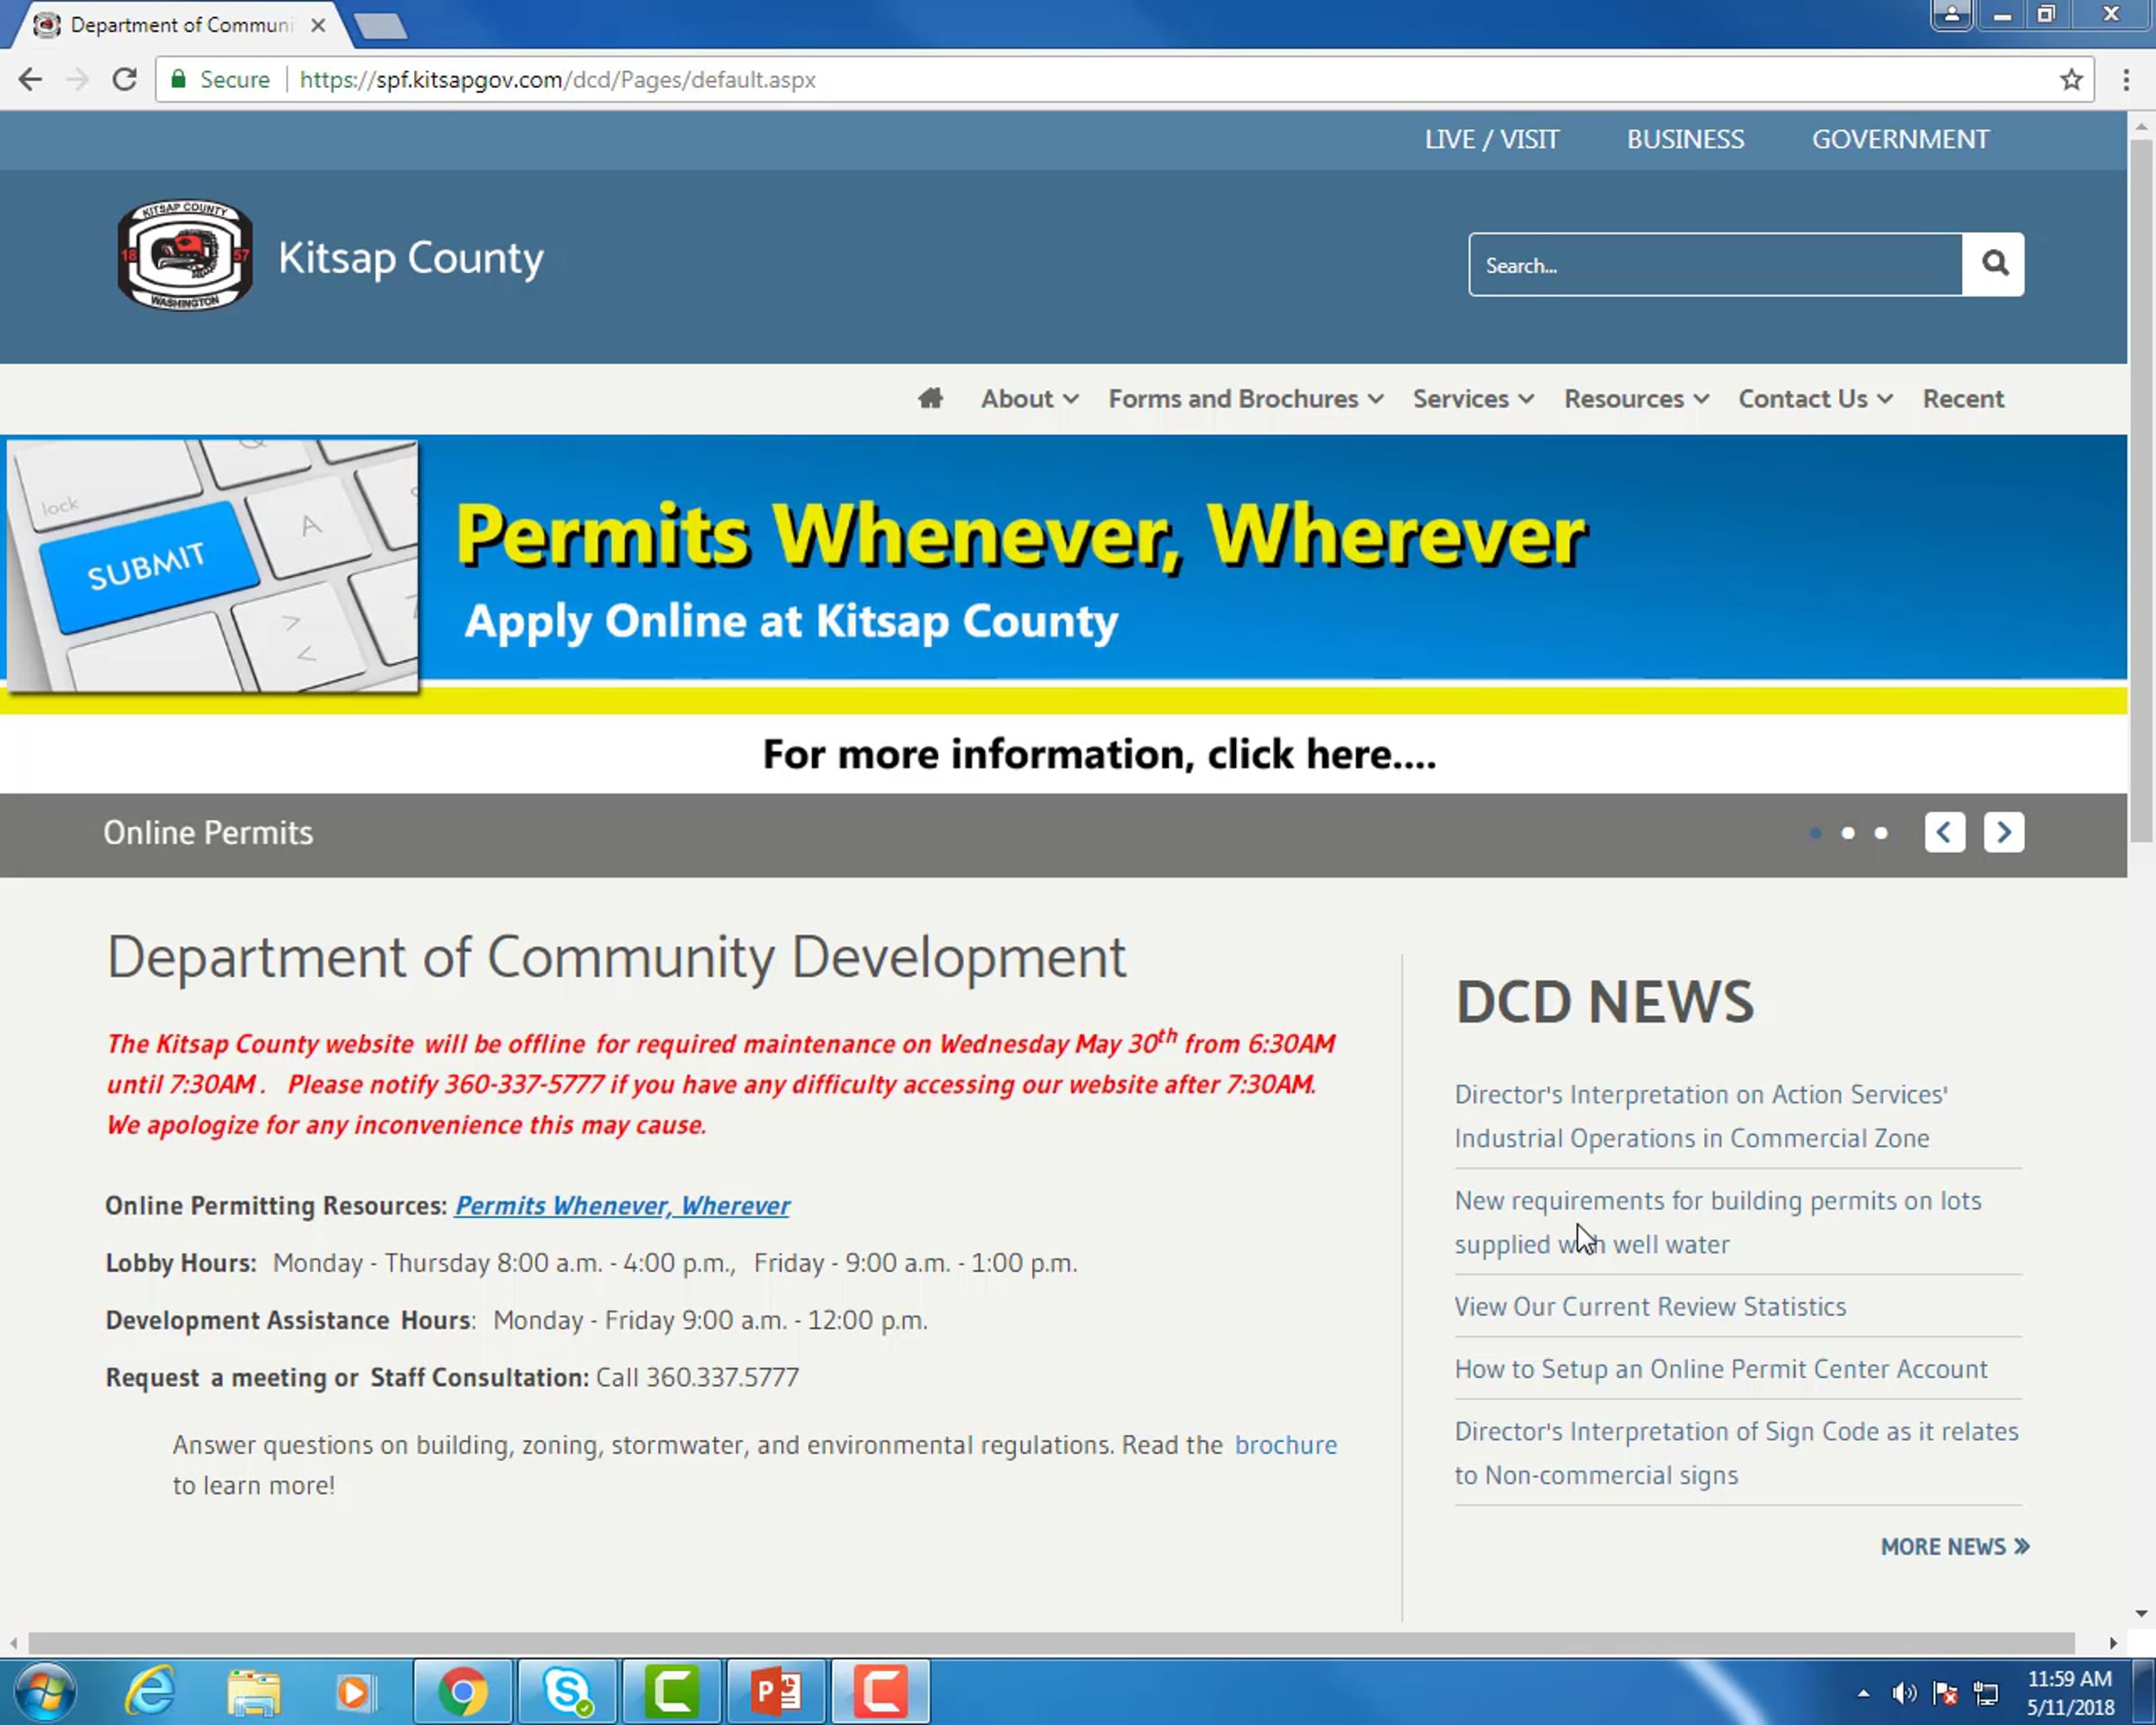Open Permits Whenever, Wherever link
This screenshot has width=2156, height=1725.
[x=622, y=1206]
